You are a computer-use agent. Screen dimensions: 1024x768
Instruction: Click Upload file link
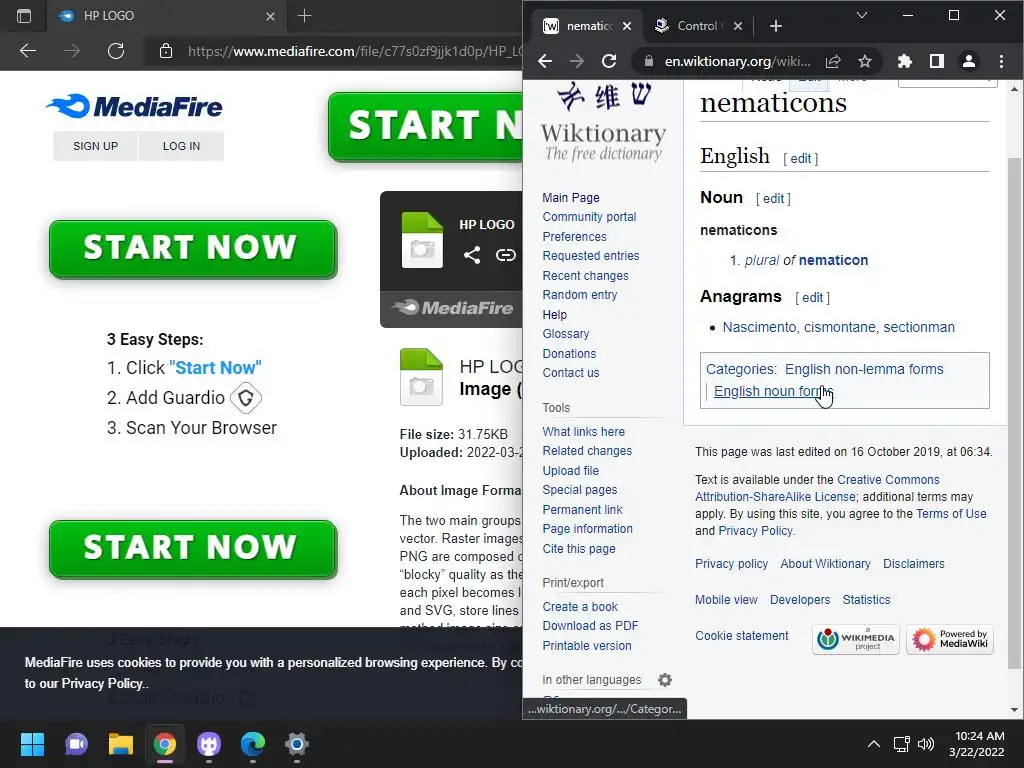click(570, 471)
